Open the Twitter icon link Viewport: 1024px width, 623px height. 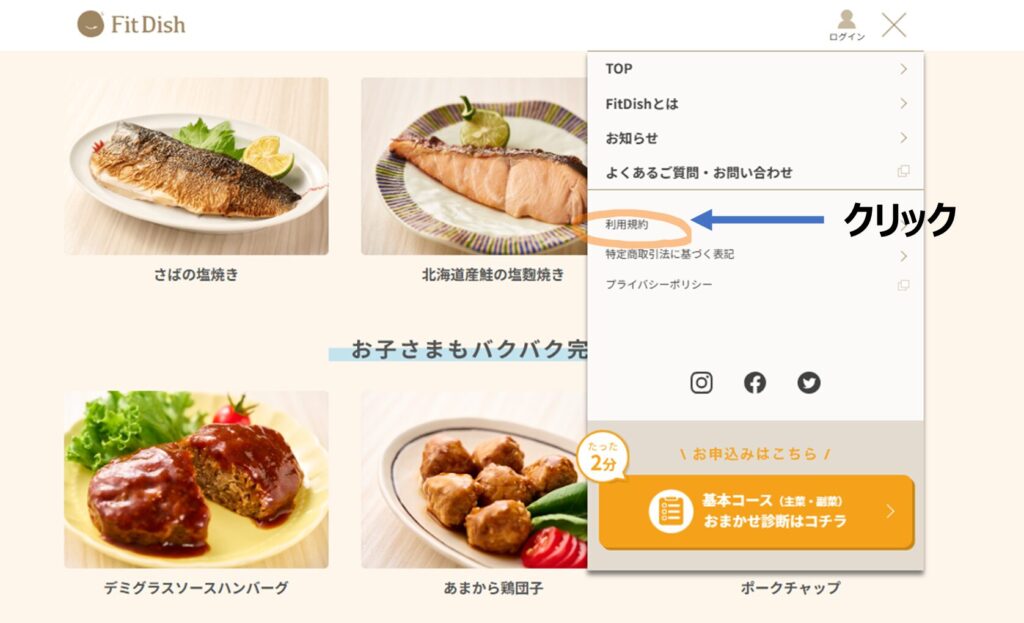808,383
